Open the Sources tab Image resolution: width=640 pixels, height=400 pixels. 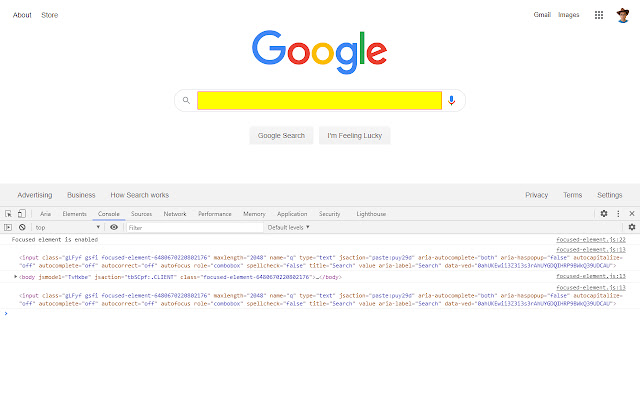(x=141, y=214)
